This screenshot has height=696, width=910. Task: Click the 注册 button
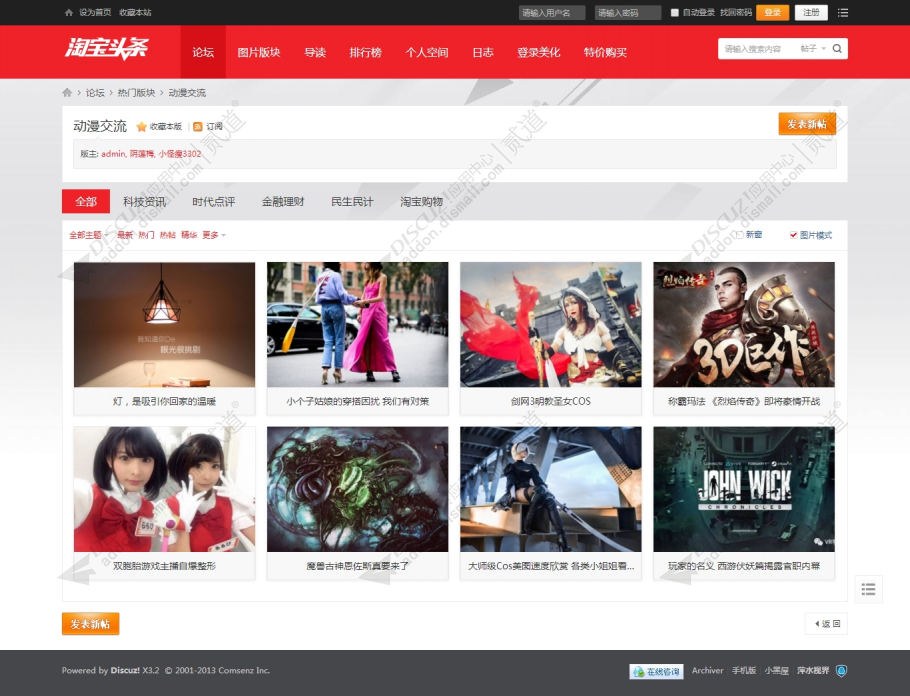coord(811,12)
